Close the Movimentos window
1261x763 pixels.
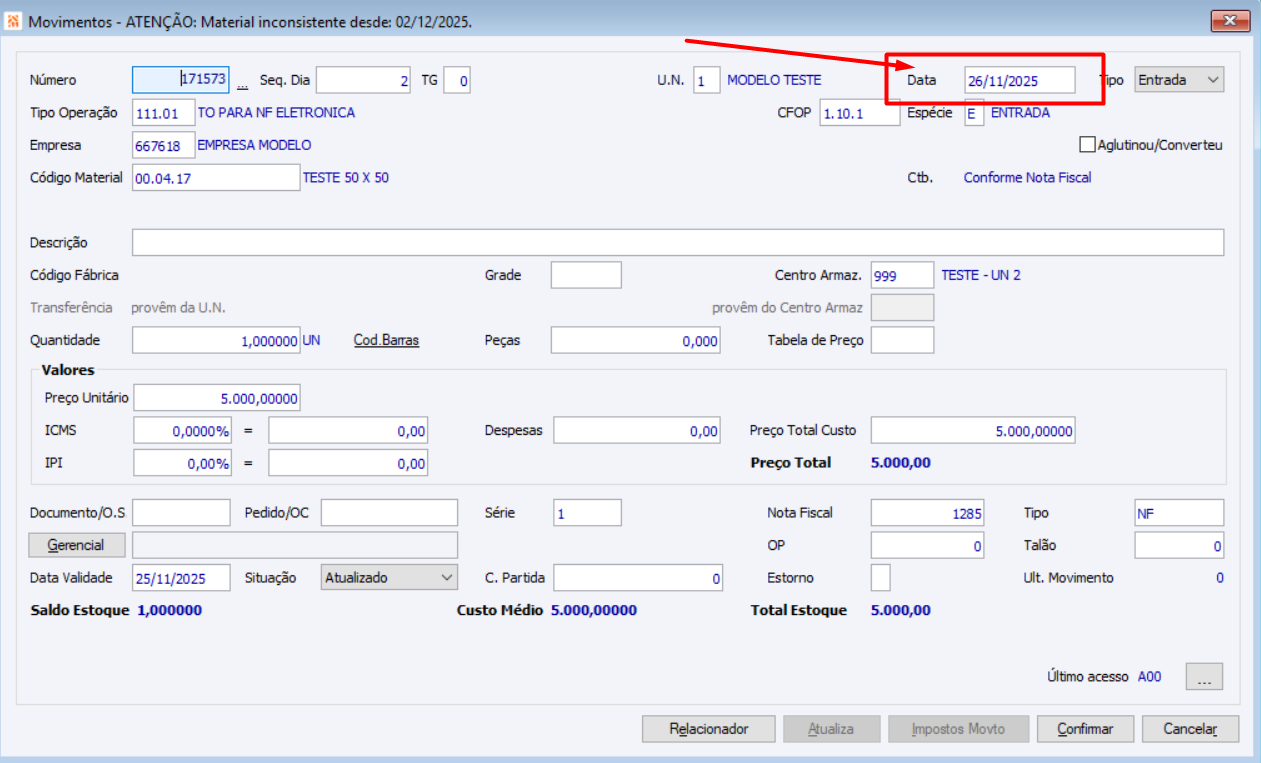[1230, 20]
